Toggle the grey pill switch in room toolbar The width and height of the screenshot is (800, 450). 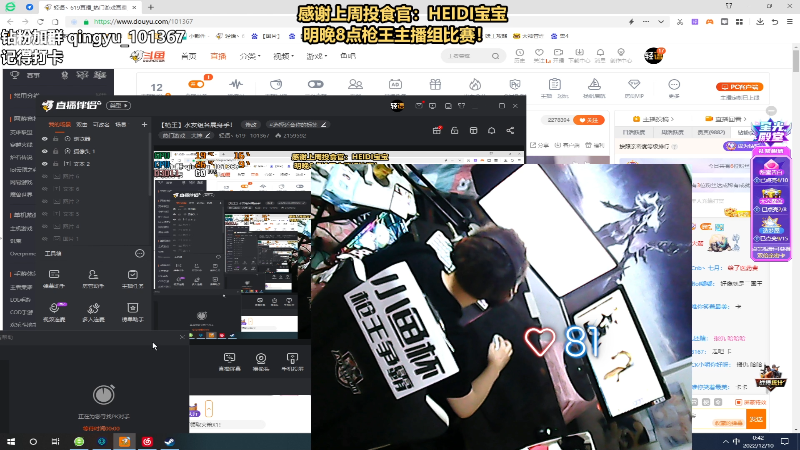[x=315, y=84]
